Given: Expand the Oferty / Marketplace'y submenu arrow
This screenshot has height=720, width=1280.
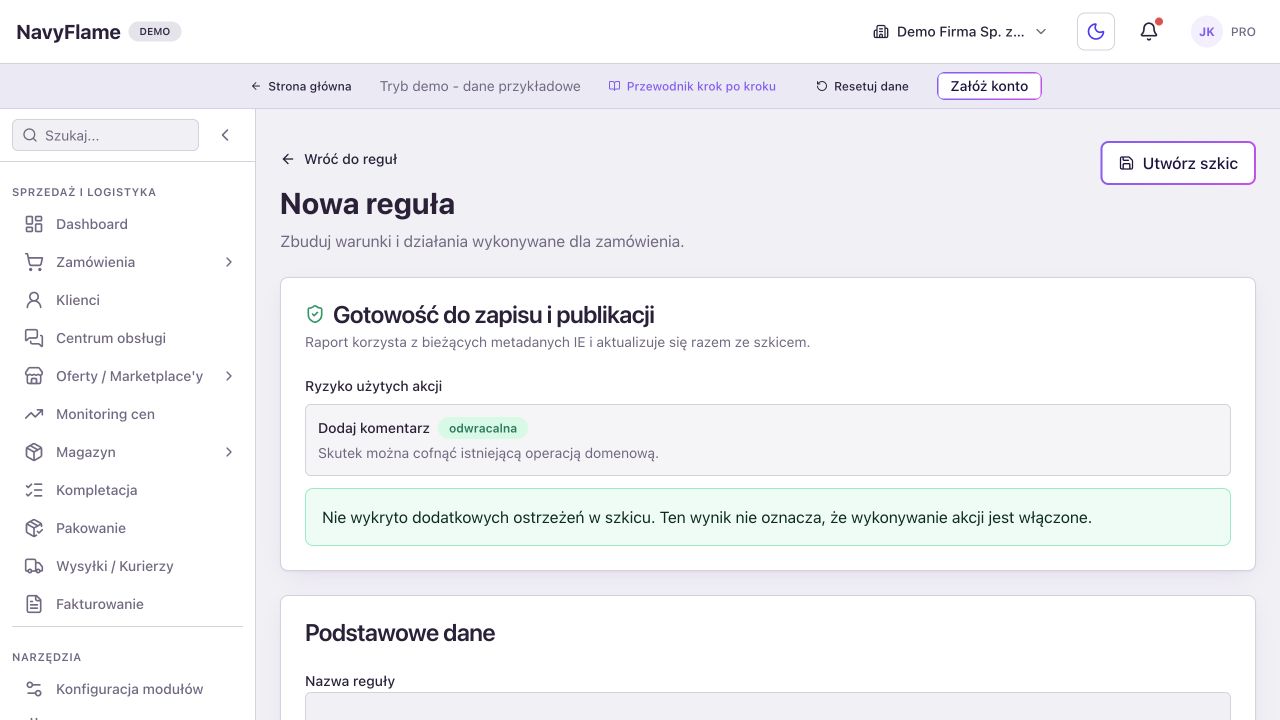Looking at the screenshot, I should click(x=229, y=376).
